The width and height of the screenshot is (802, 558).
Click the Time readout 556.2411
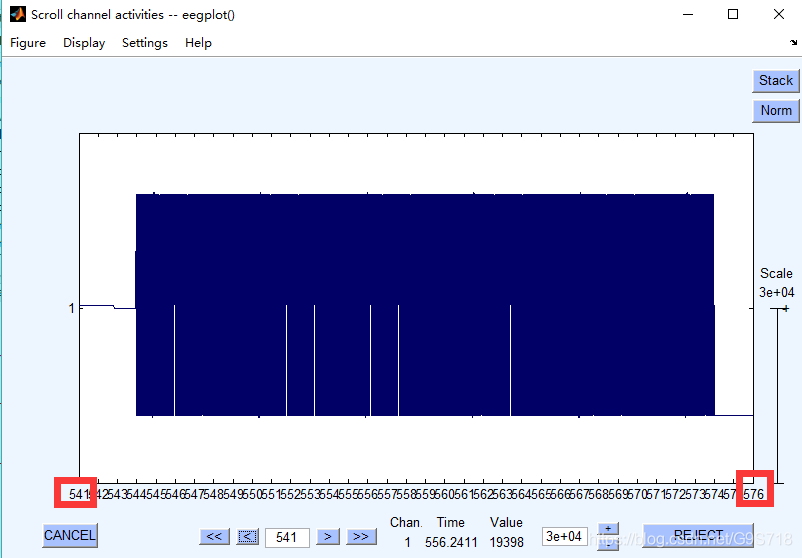point(451,542)
